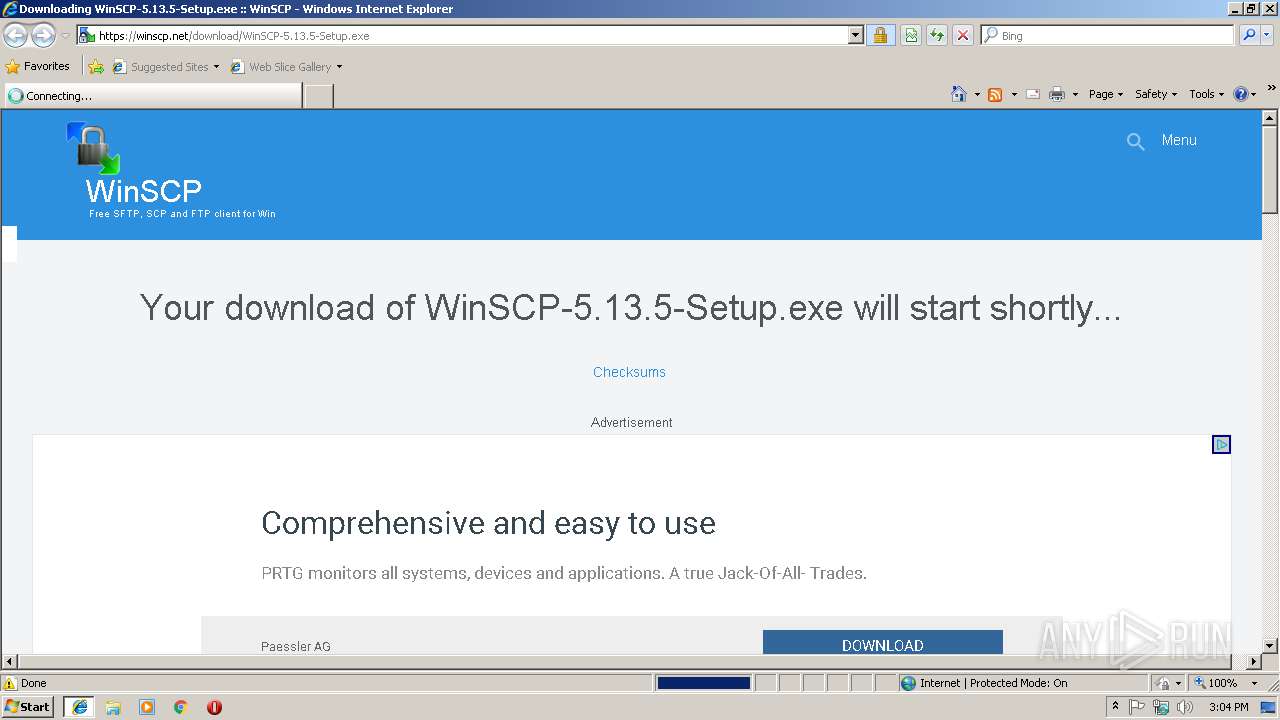Expand the Home icon dropdown arrow
Image resolution: width=1280 pixels, height=720 pixels.
click(977, 94)
